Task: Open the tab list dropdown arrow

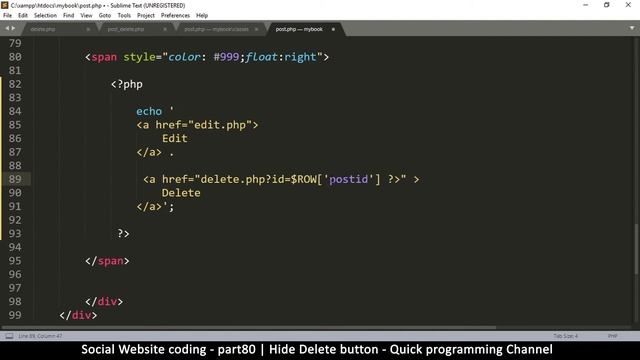Action: pyautogui.click(x=632, y=28)
